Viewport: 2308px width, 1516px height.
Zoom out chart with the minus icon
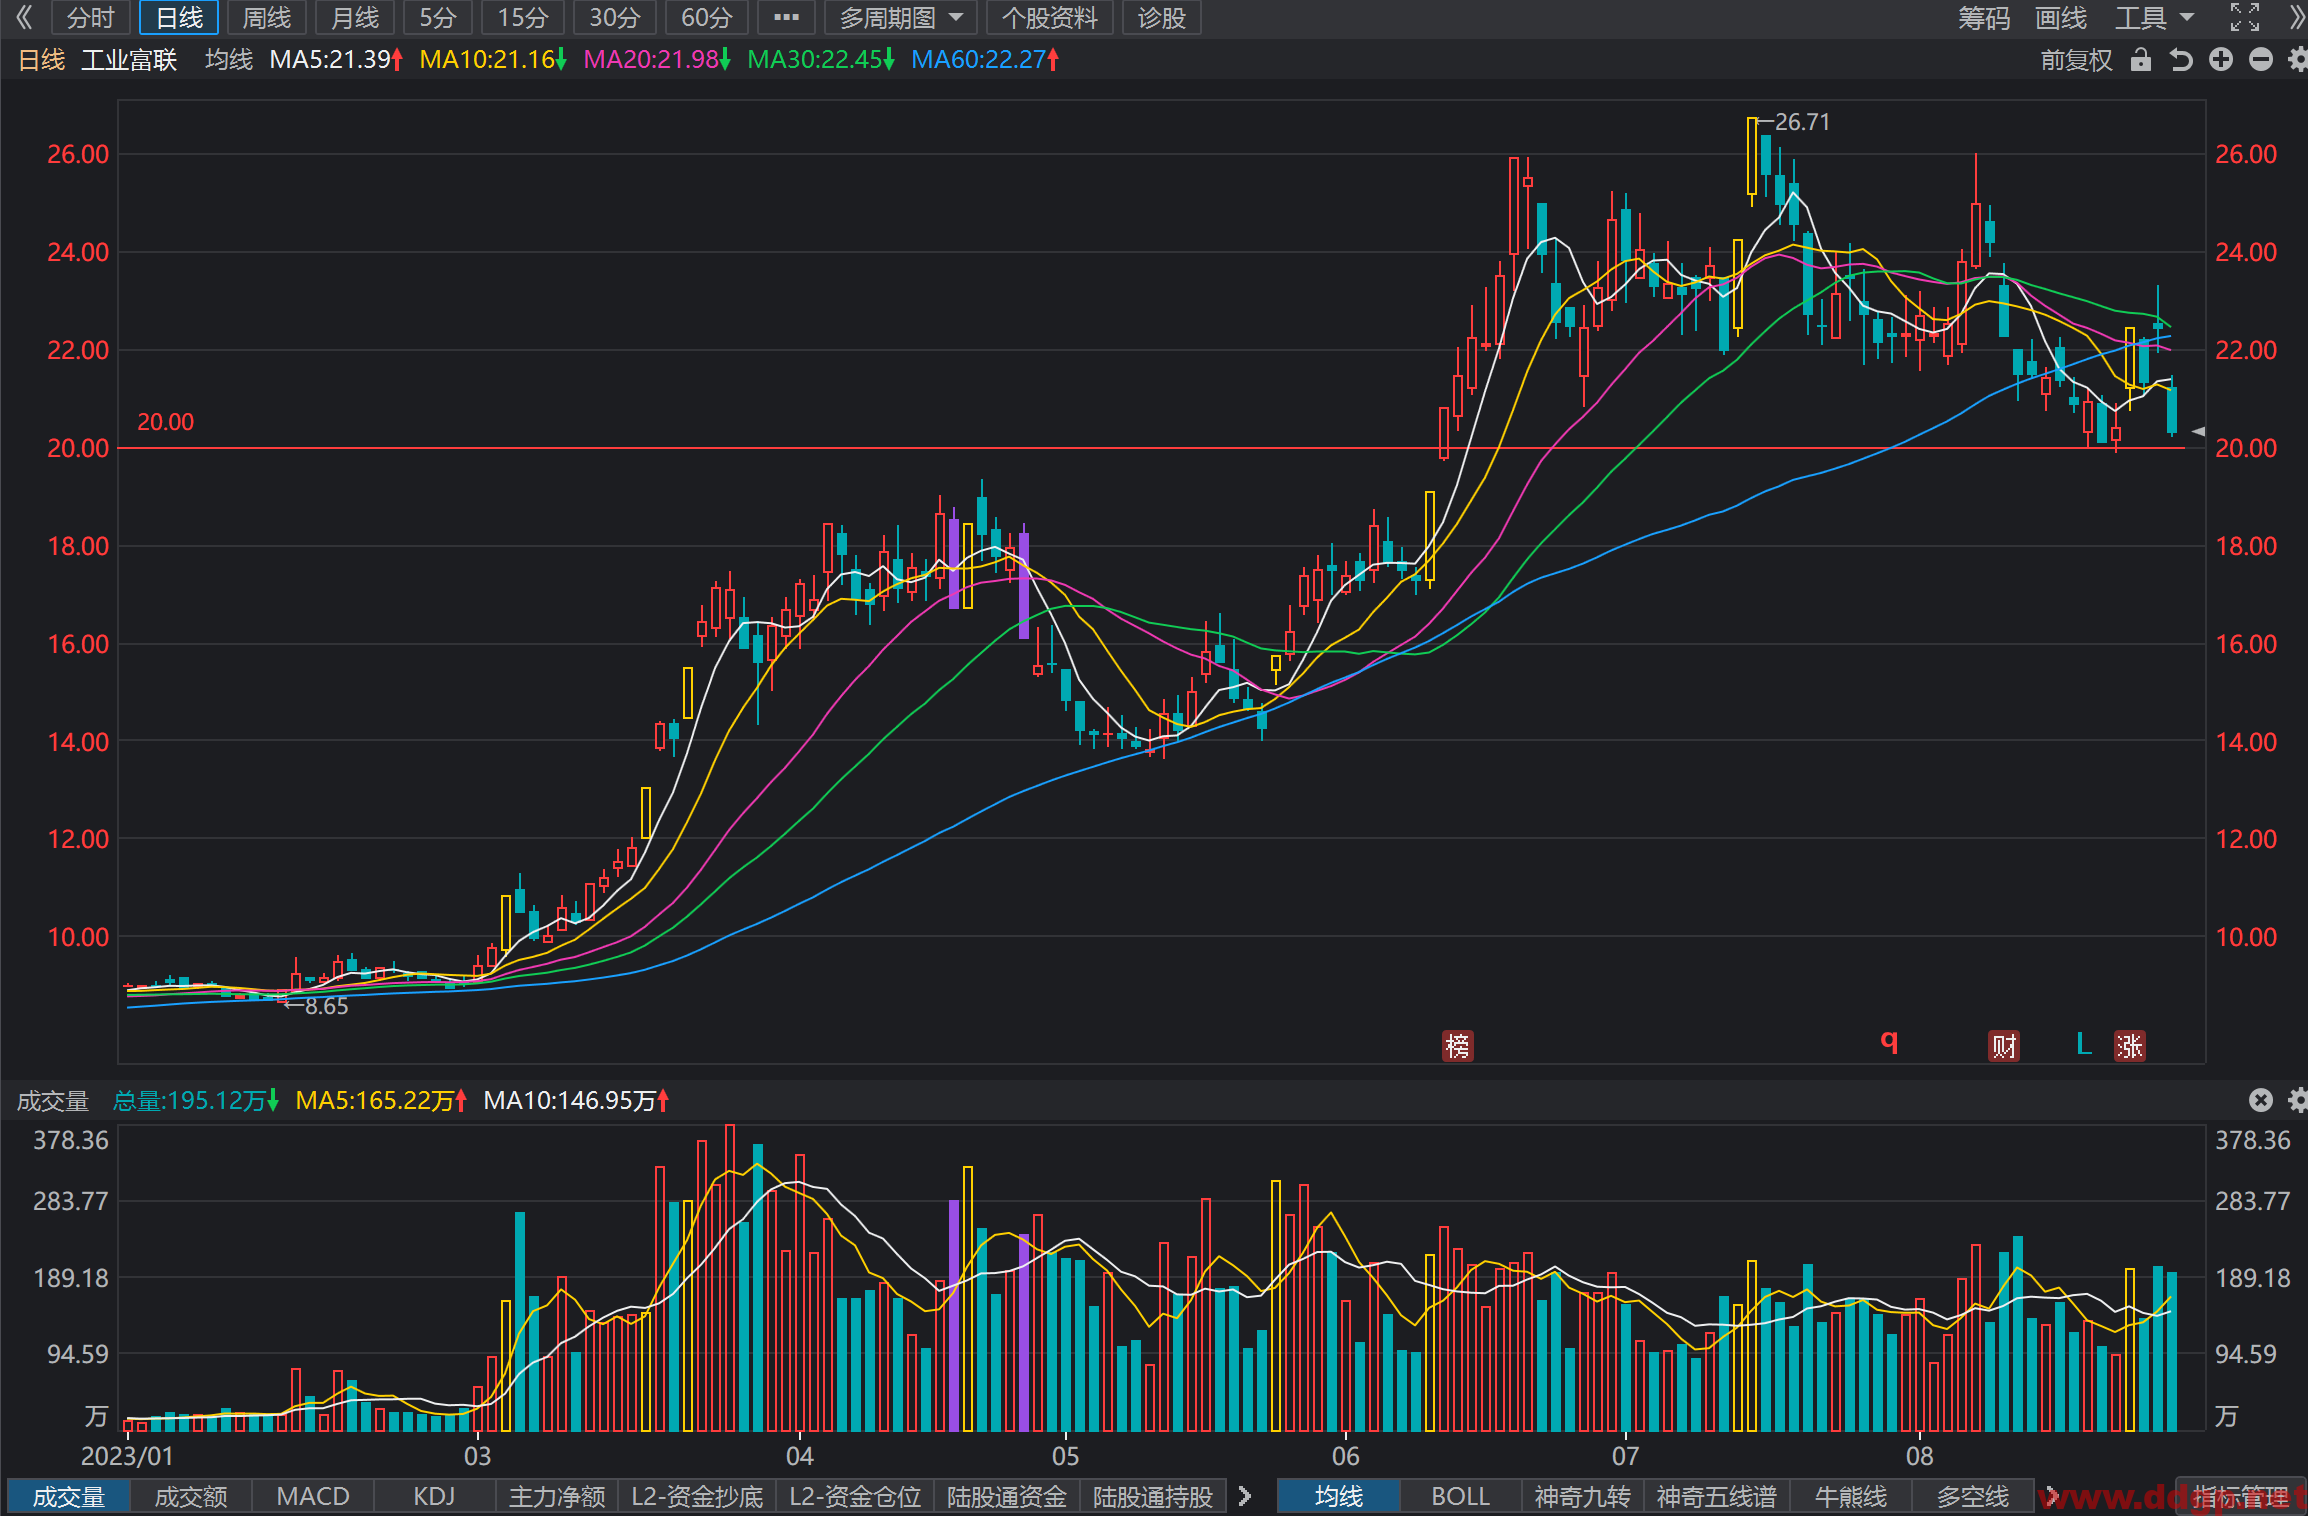(2261, 60)
